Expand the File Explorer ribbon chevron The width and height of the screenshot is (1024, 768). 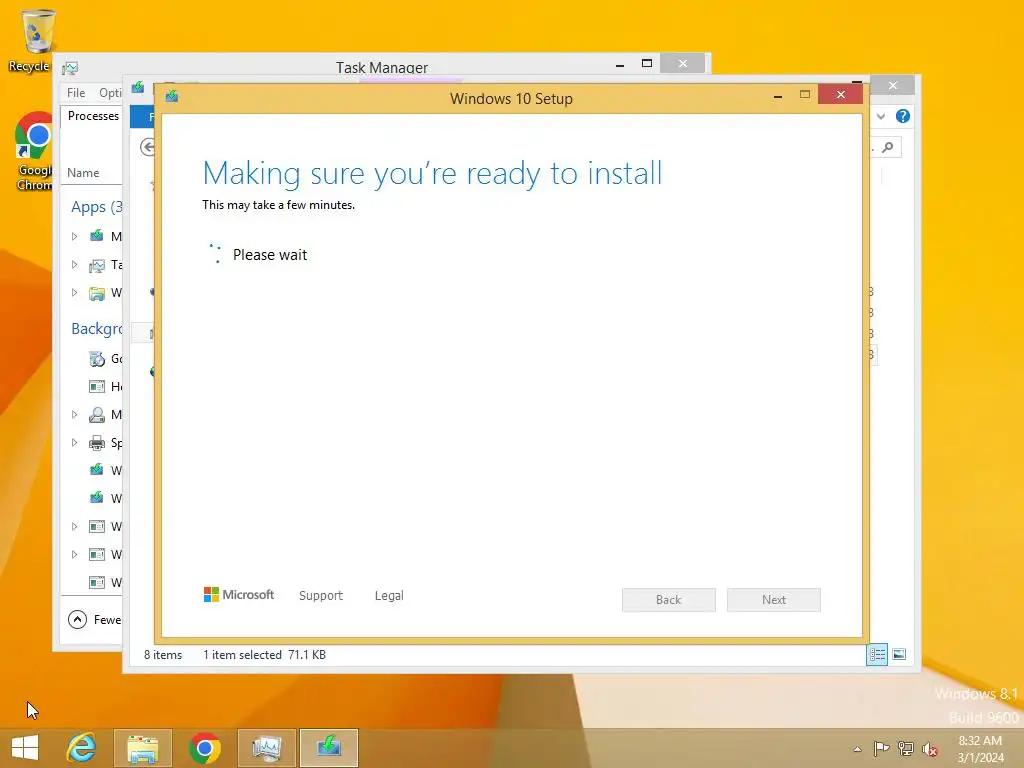881,116
